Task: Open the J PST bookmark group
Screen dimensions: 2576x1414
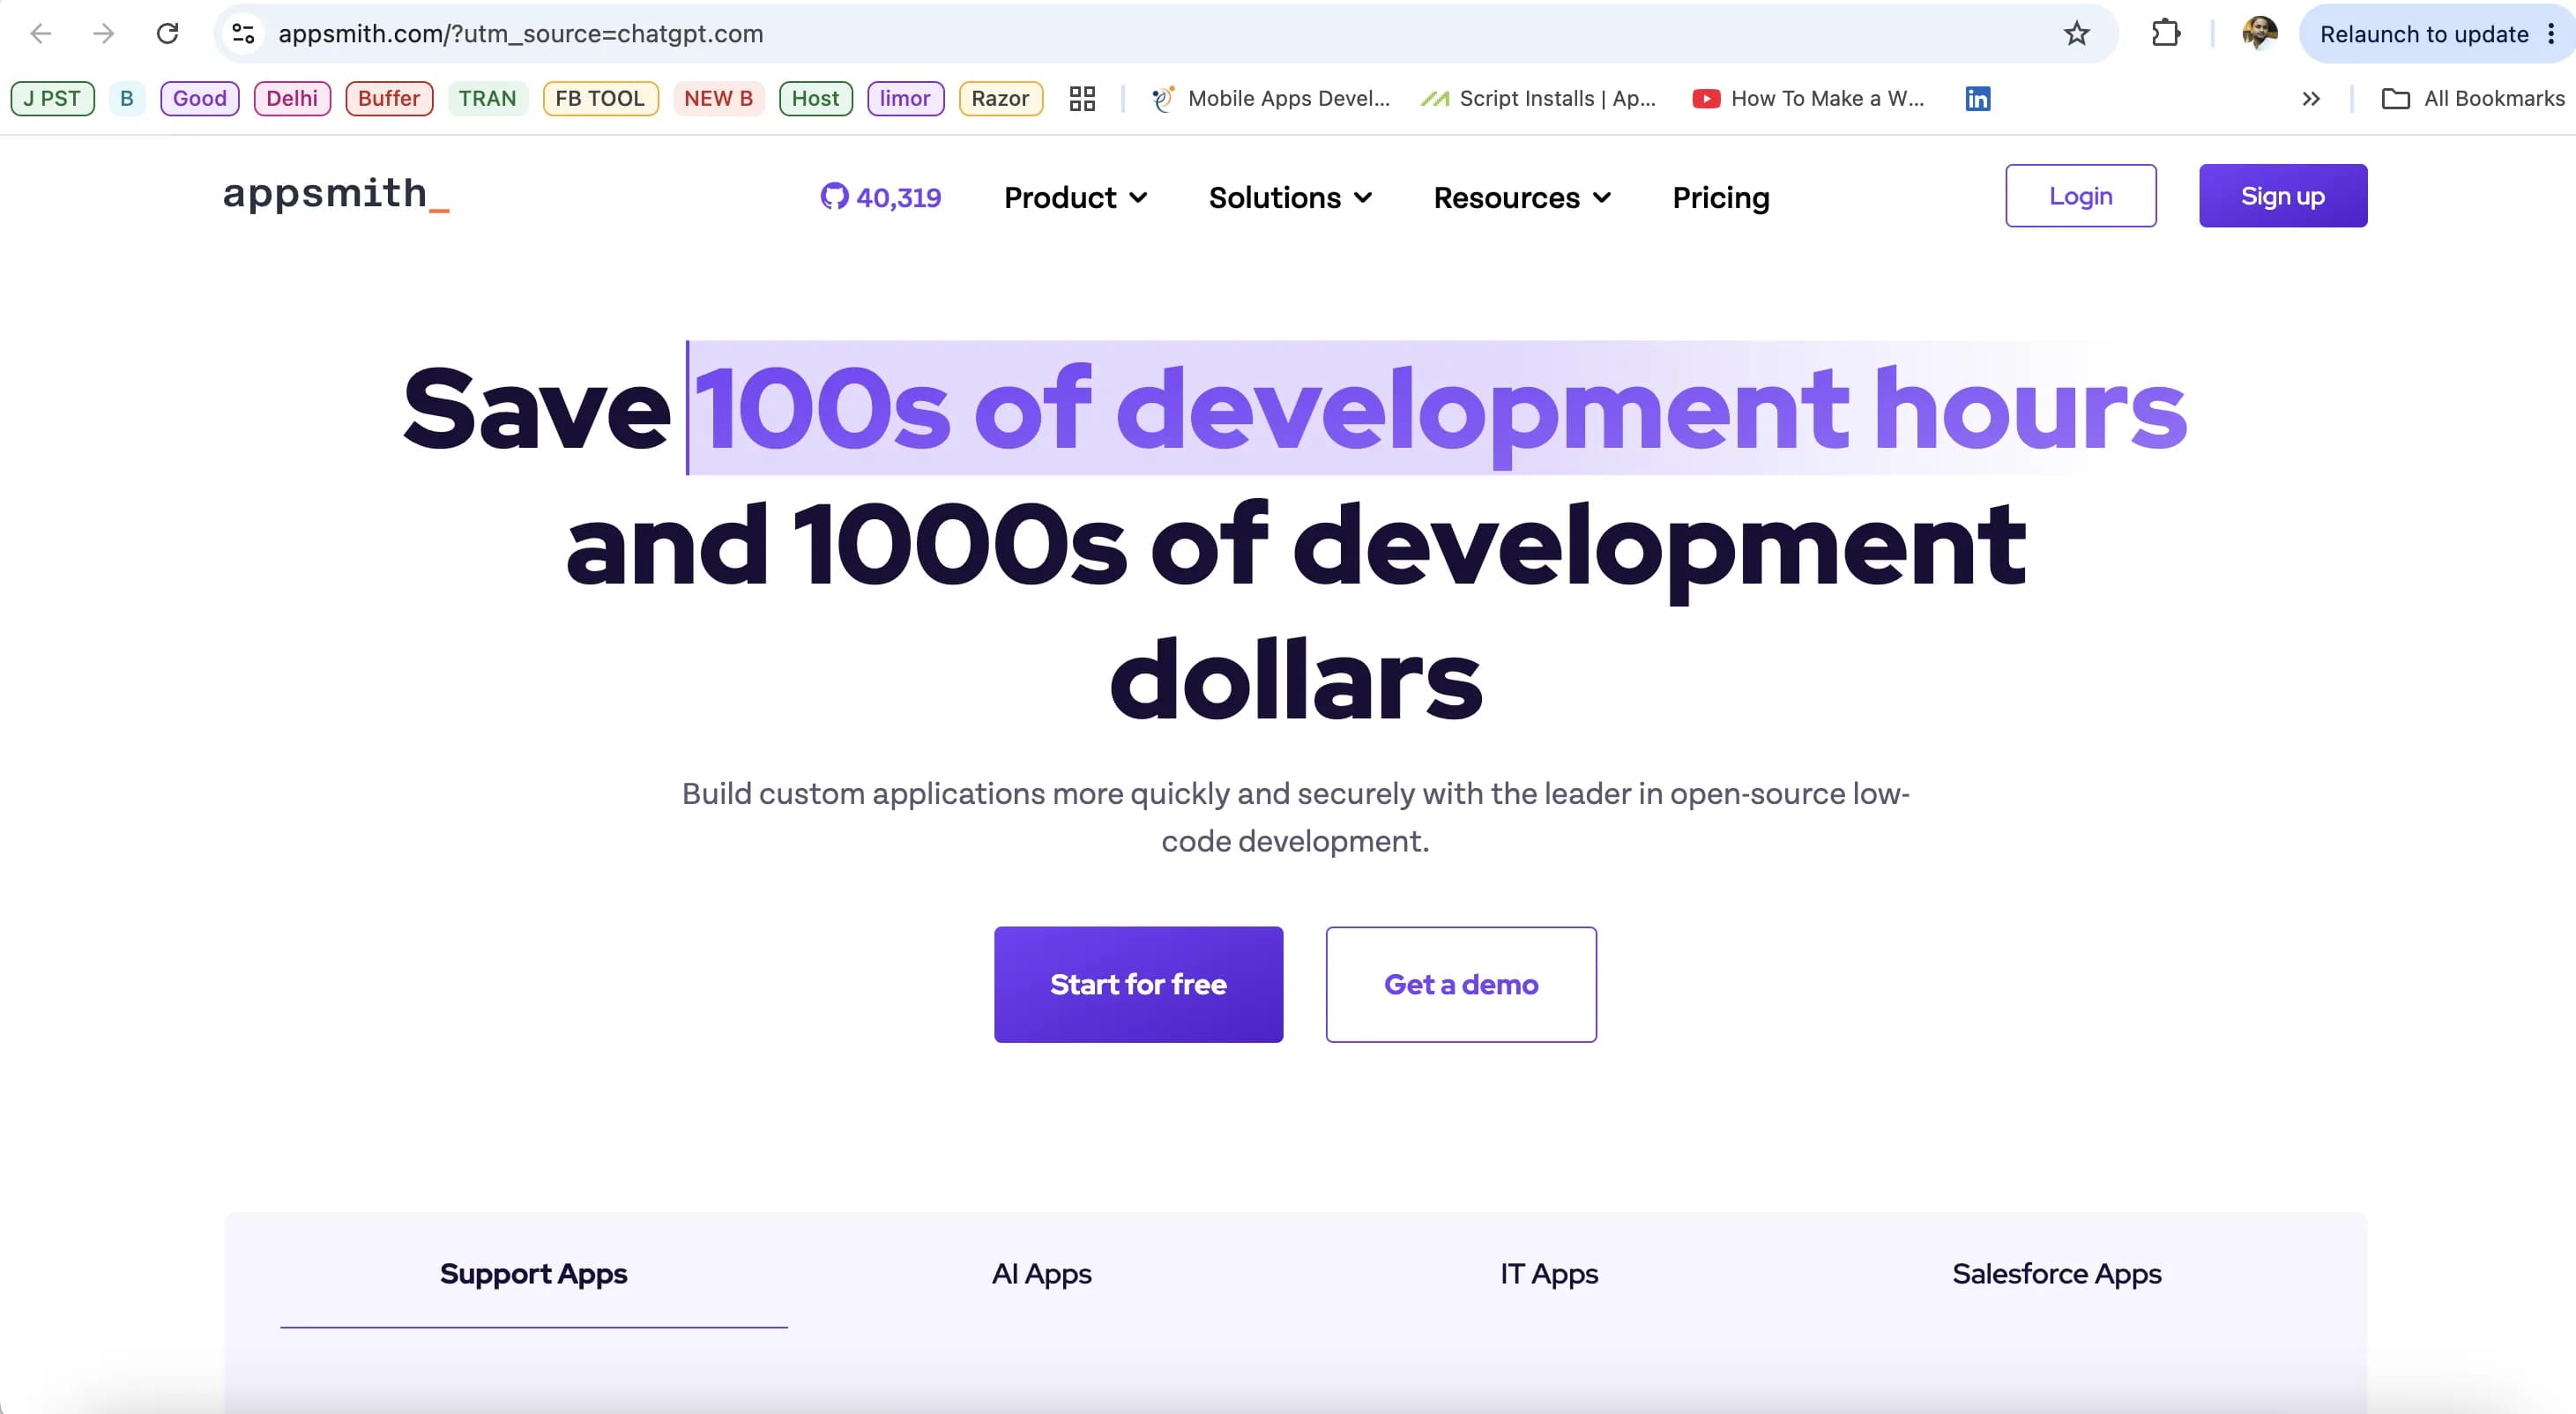Action: [52, 98]
